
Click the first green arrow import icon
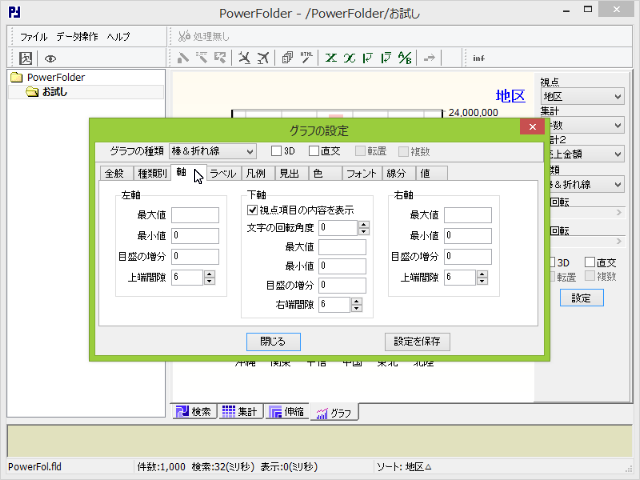click(x=368, y=58)
